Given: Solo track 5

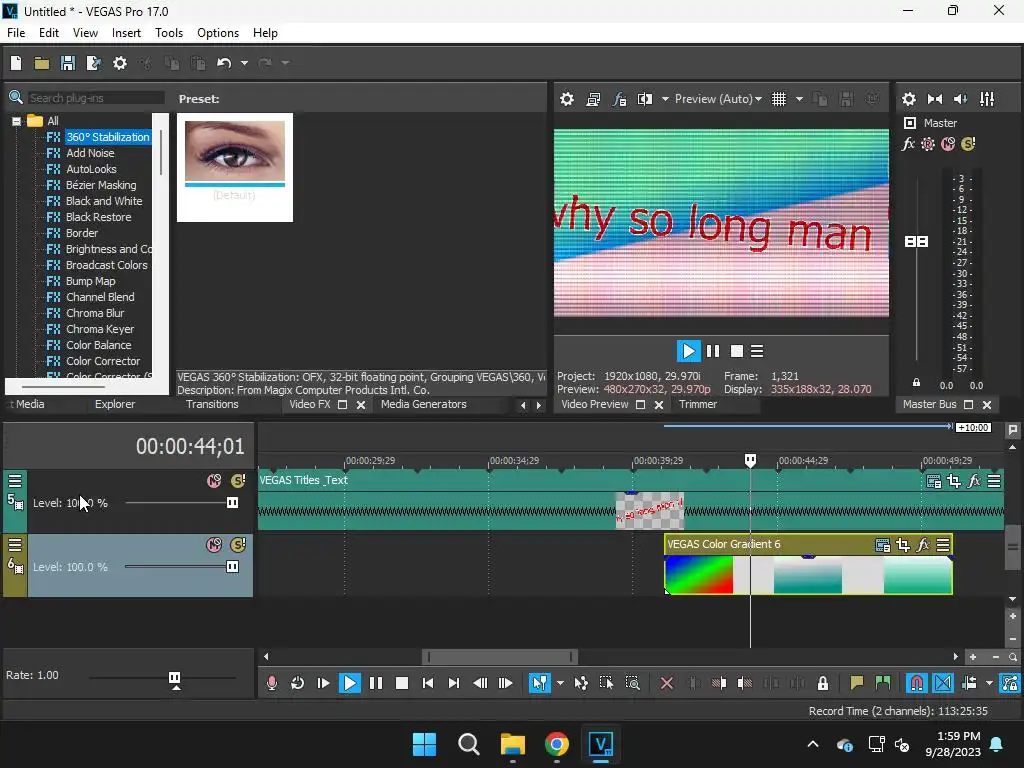Looking at the screenshot, I should [x=238, y=481].
